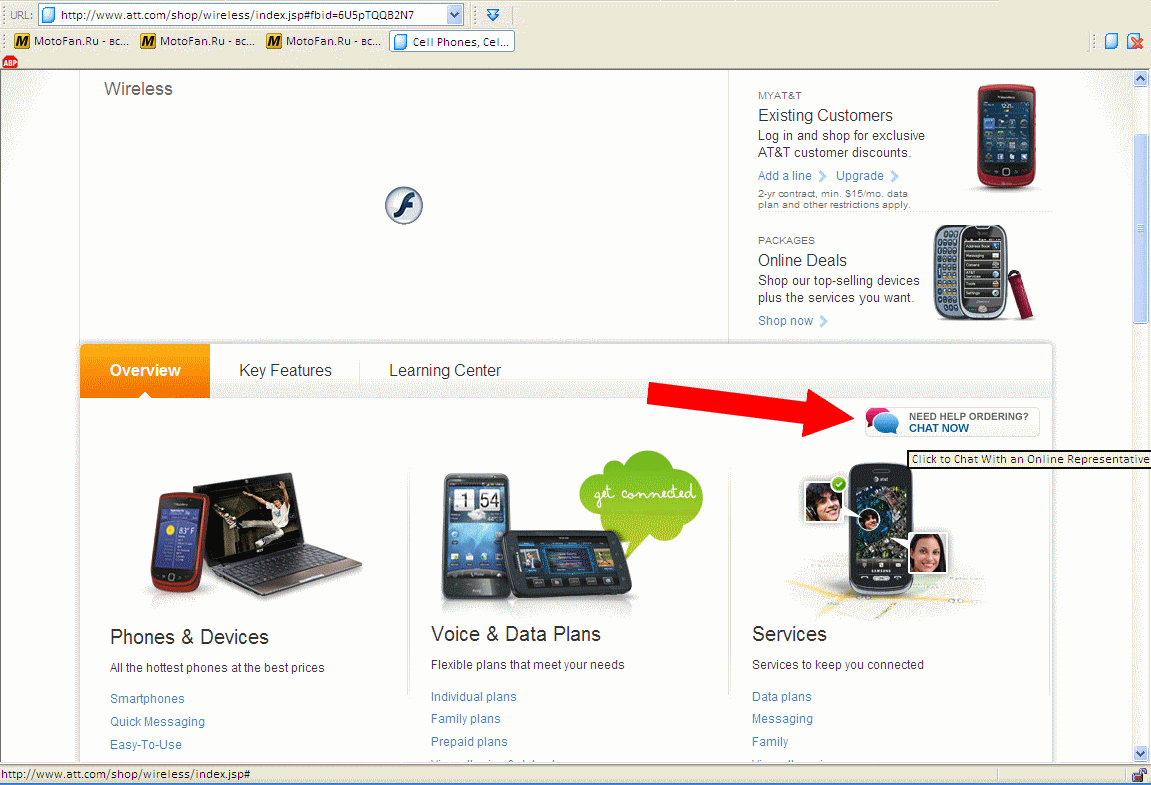
Task: Open the Smartphones link
Action: (147, 699)
